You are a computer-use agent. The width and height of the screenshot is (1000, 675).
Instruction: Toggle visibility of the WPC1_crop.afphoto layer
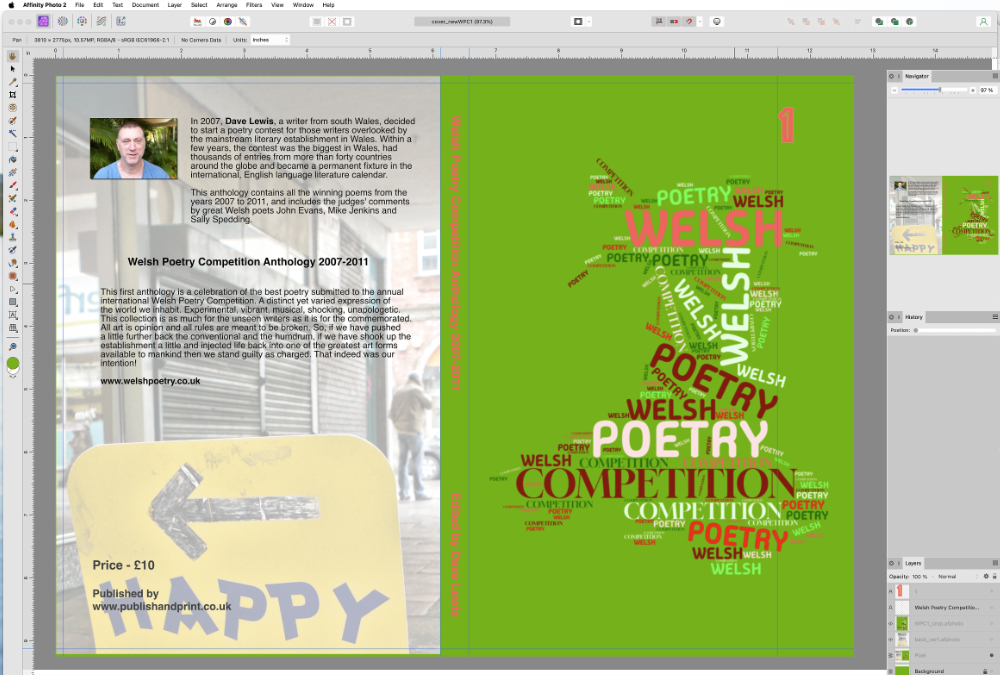992,623
